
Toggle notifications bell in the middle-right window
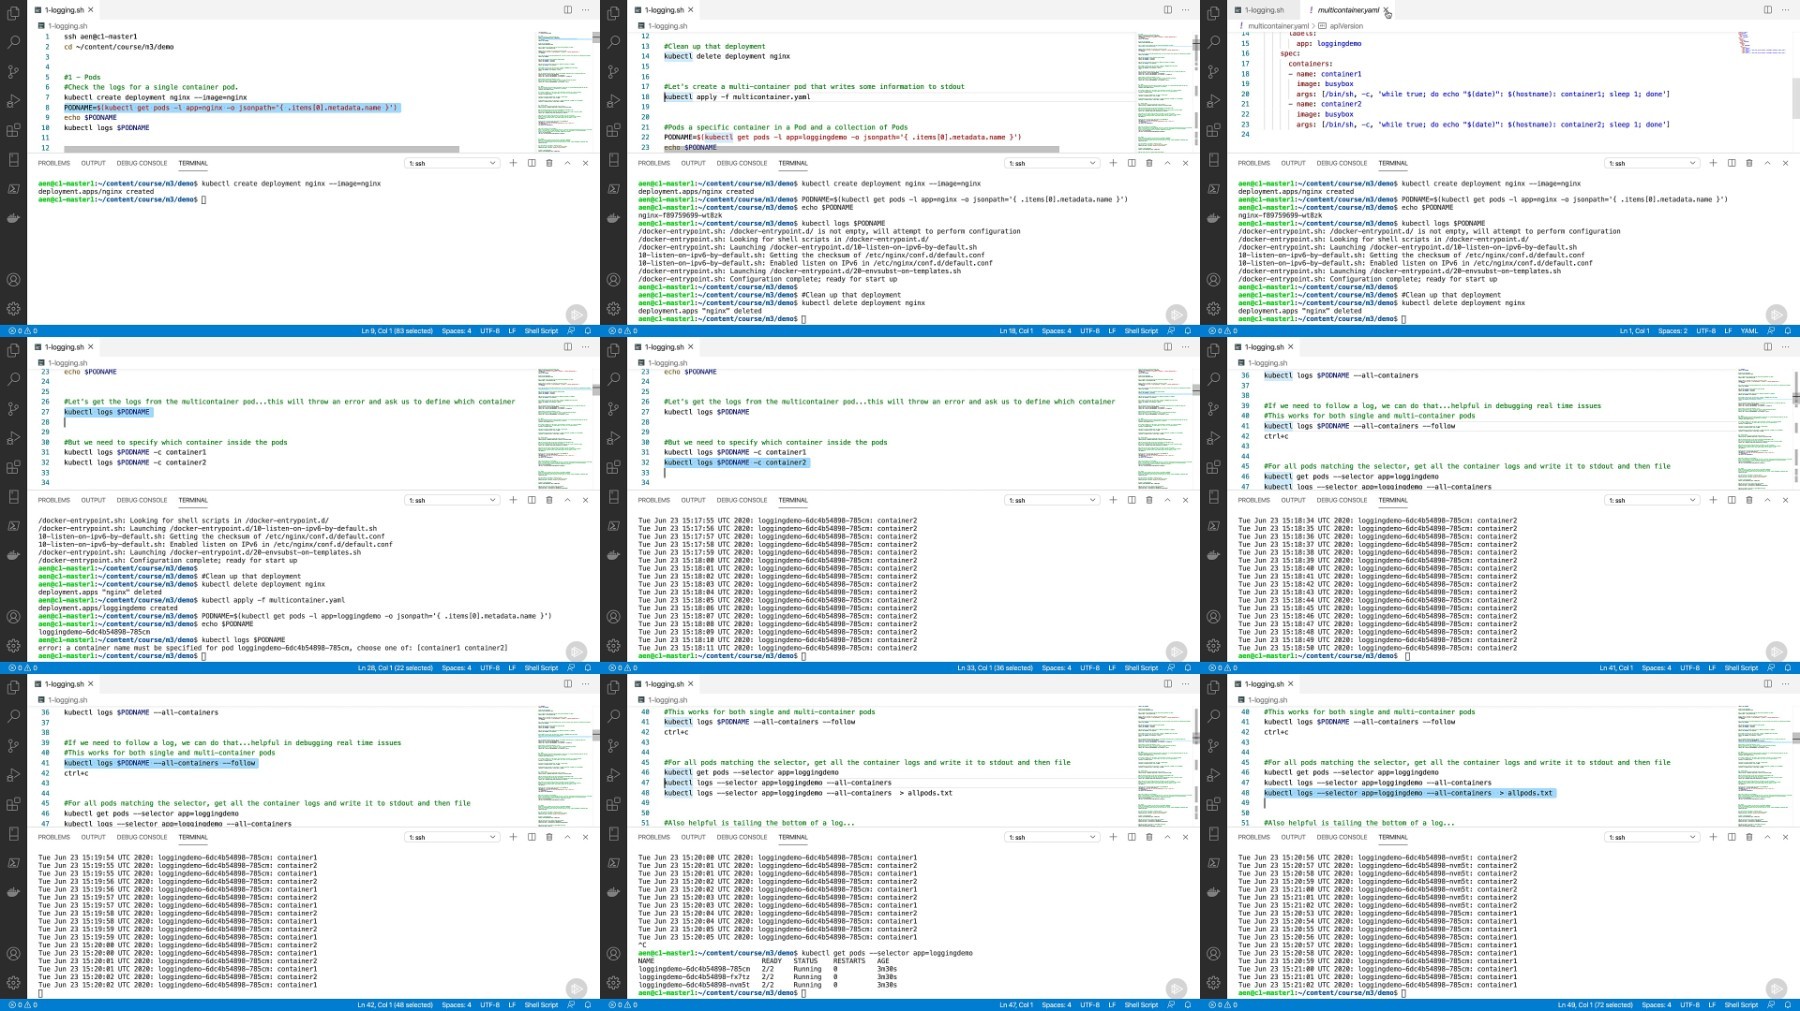1788,668
